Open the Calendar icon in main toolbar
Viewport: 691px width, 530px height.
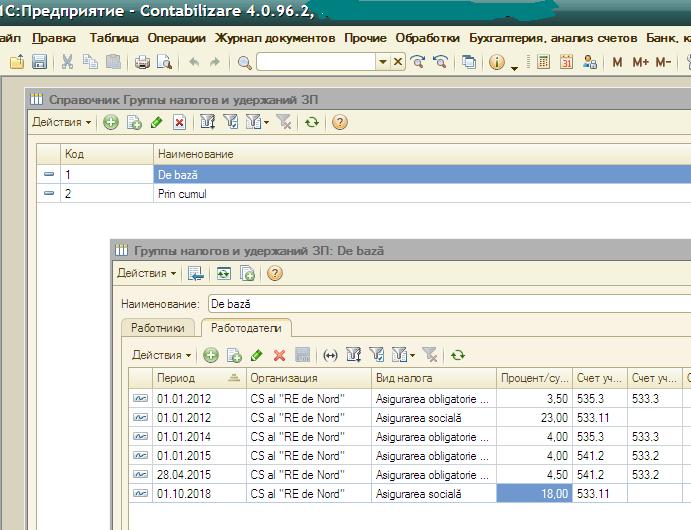coord(566,62)
